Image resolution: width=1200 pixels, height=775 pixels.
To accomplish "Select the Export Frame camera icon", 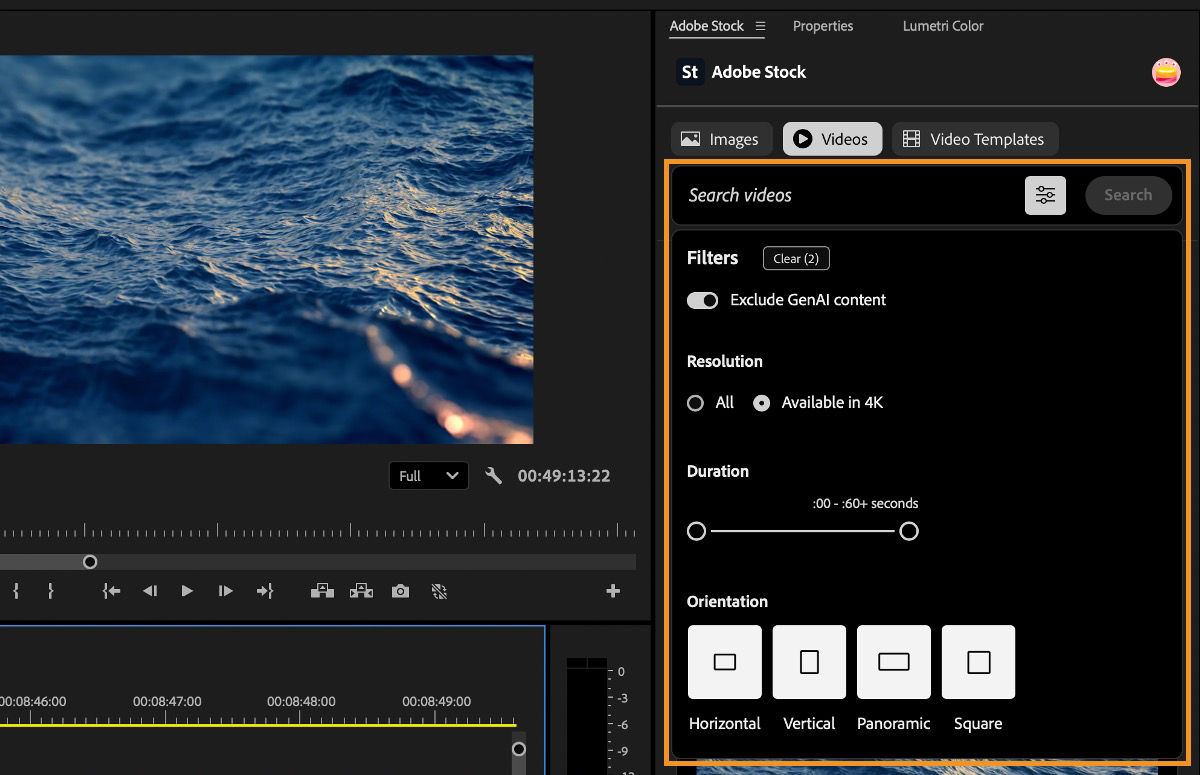I will (x=400, y=591).
